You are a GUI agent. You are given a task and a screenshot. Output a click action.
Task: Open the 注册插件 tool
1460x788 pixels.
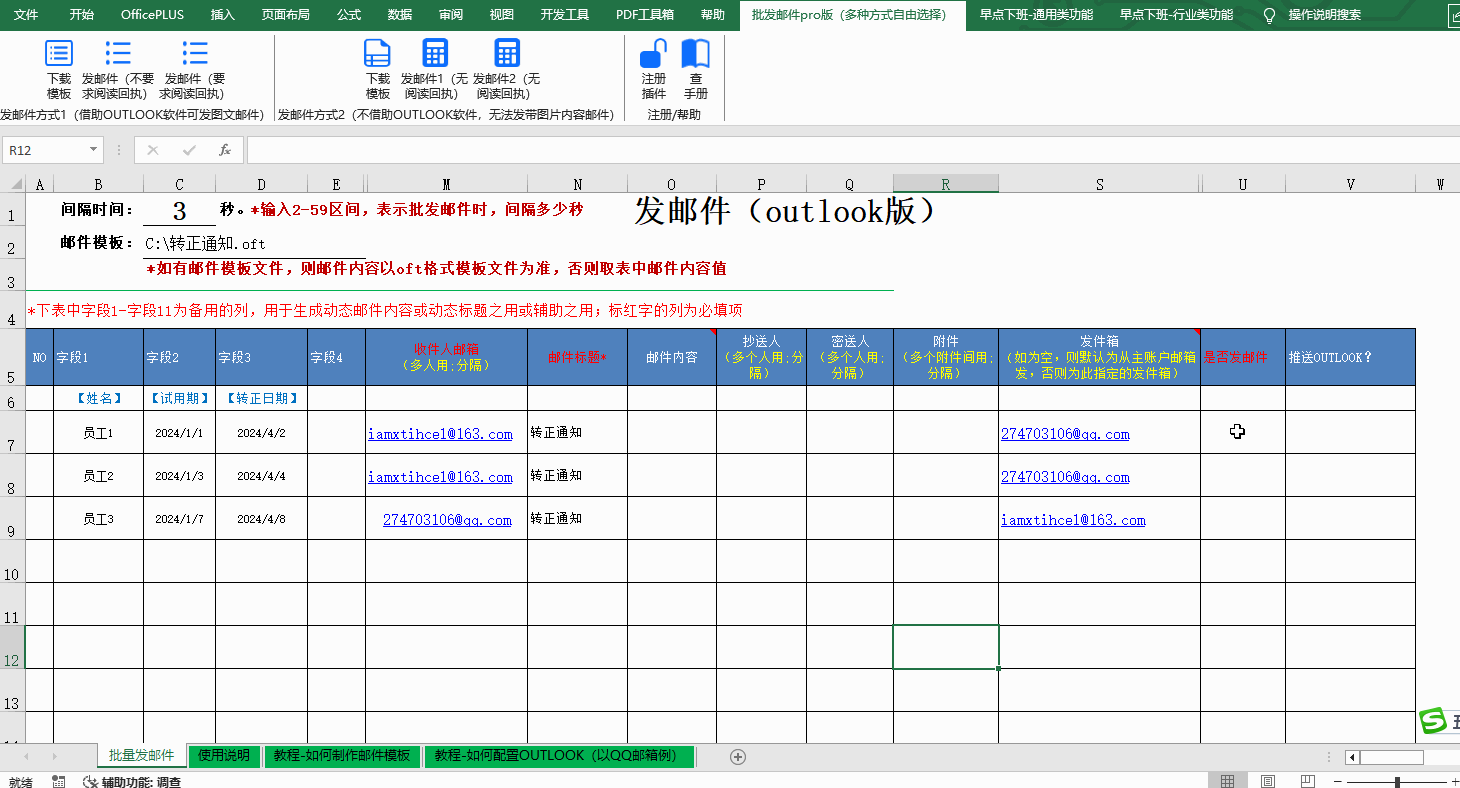point(653,68)
